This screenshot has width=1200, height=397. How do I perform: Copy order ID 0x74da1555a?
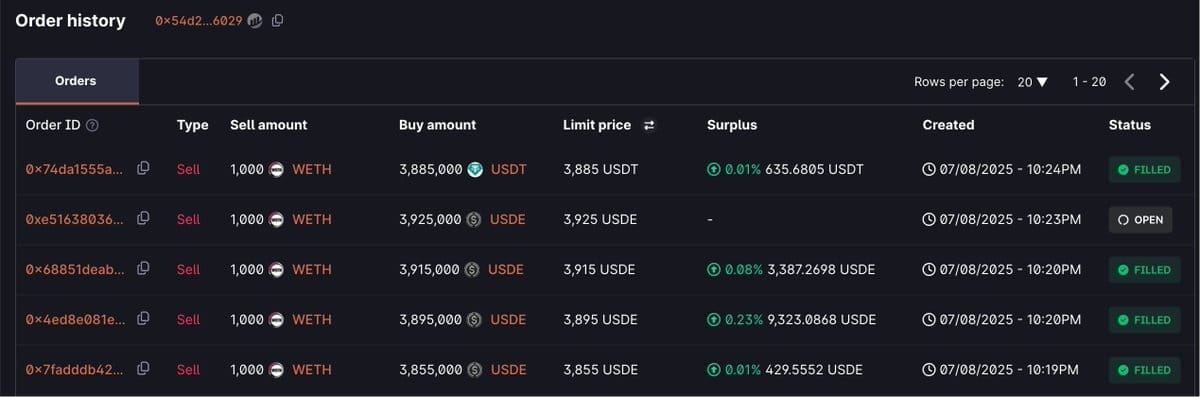click(143, 168)
